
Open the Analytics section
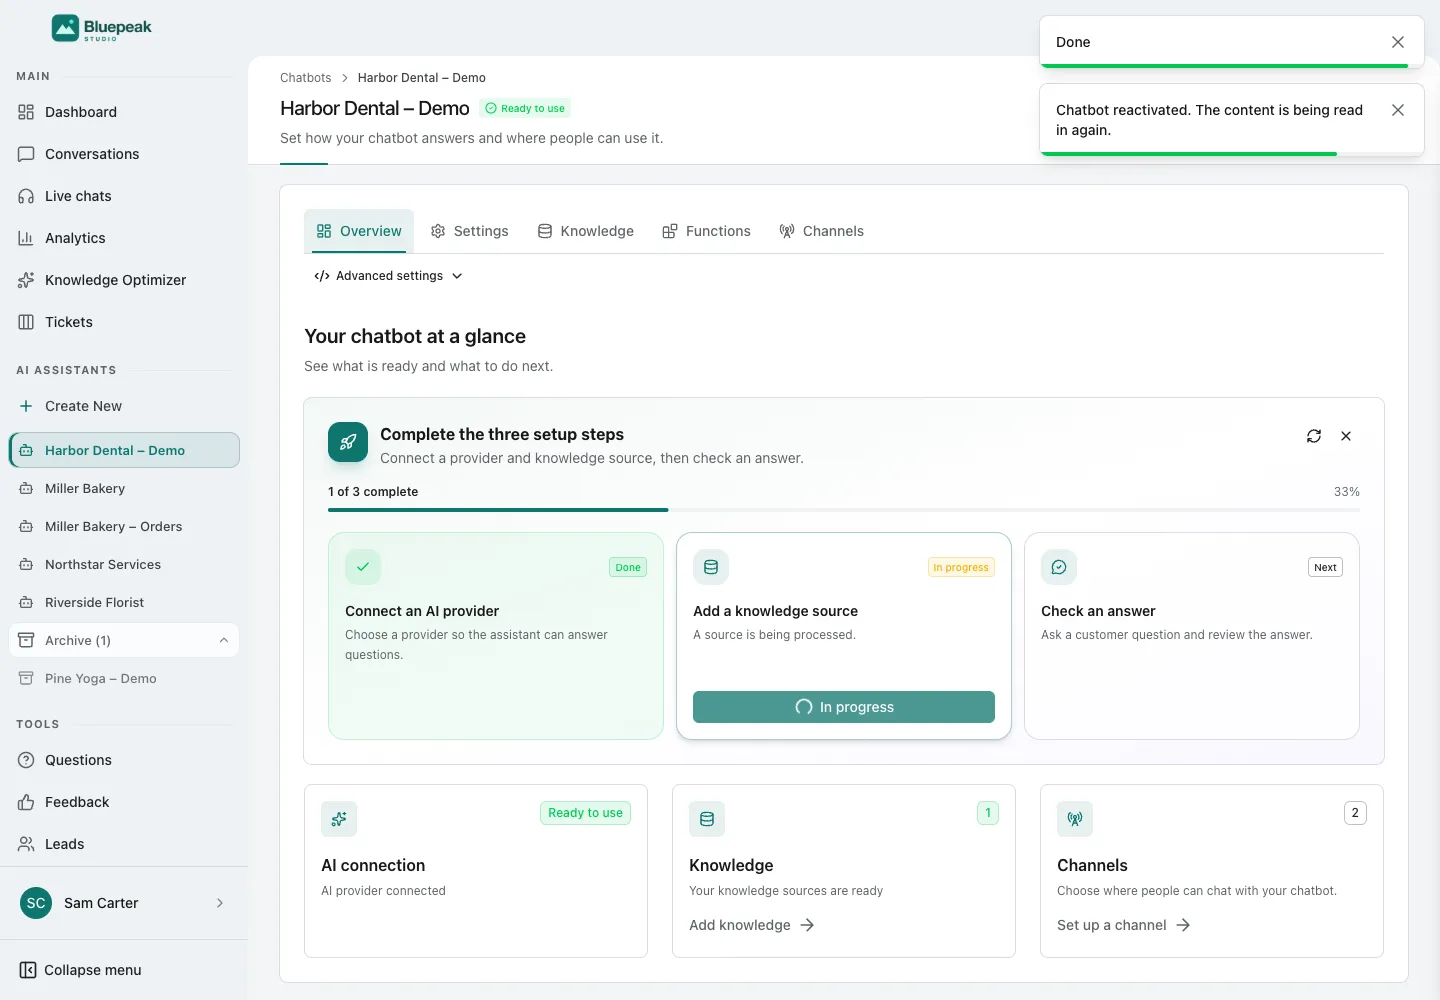tap(124, 238)
